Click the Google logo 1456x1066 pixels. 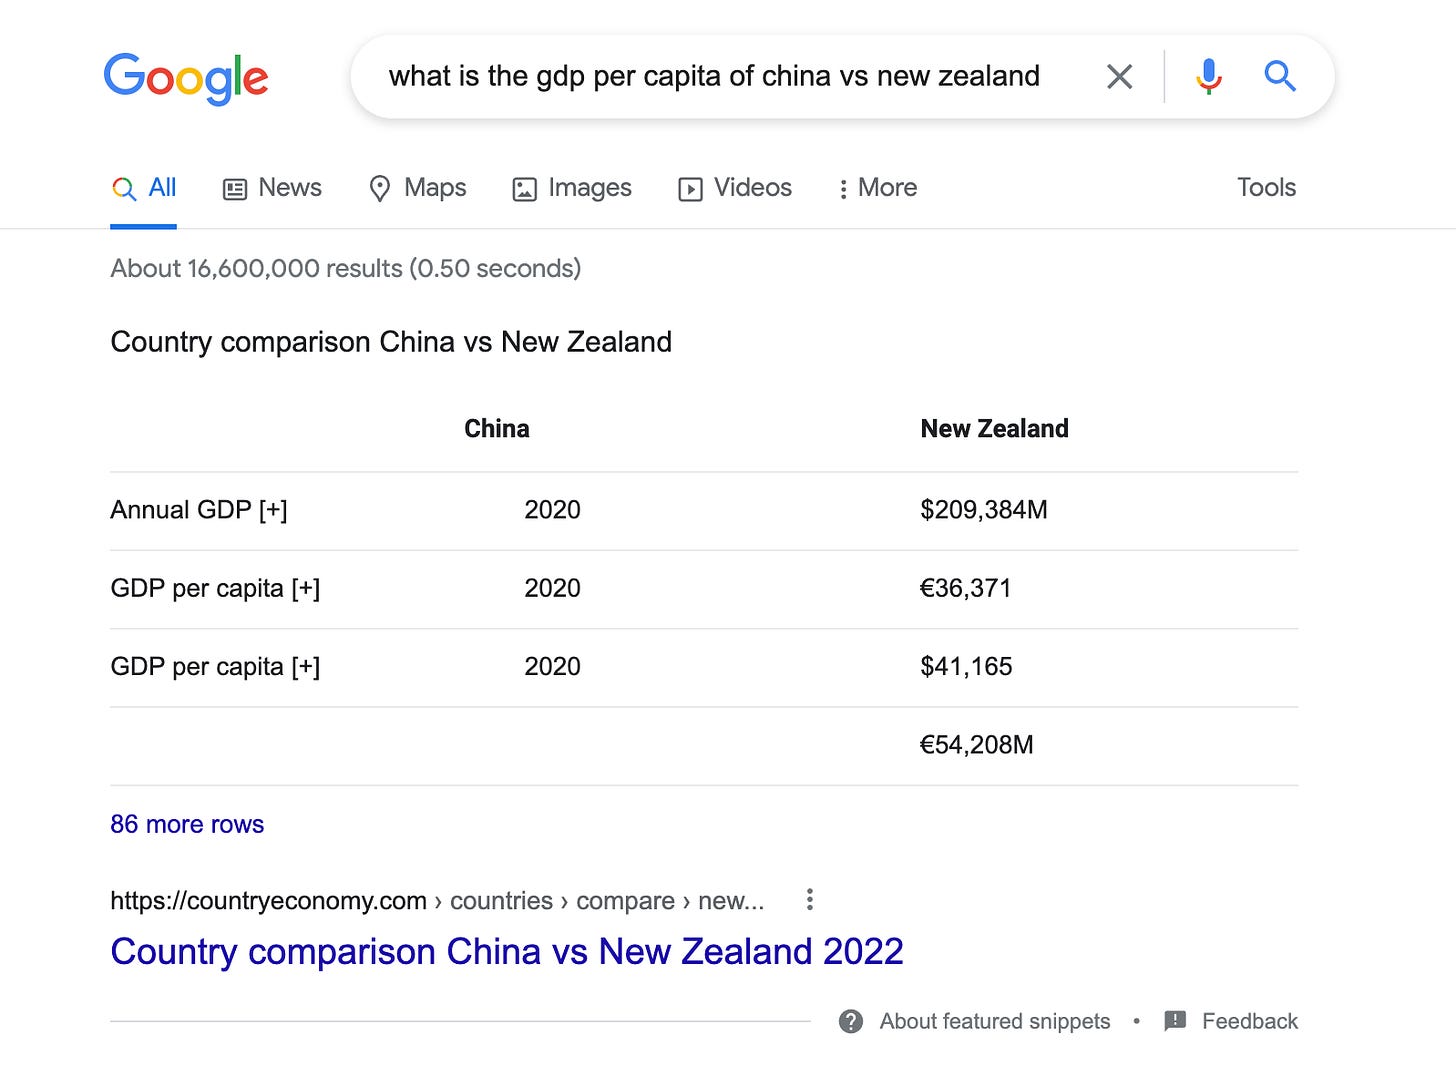(186, 77)
